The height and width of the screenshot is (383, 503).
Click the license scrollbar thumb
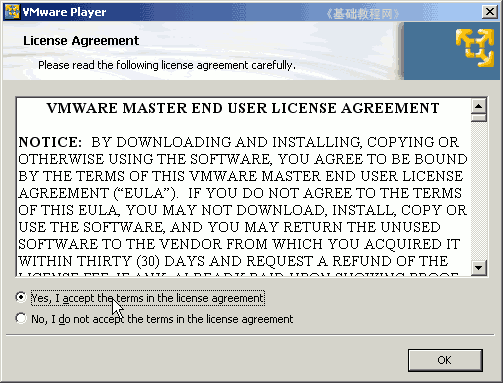tap(479, 118)
